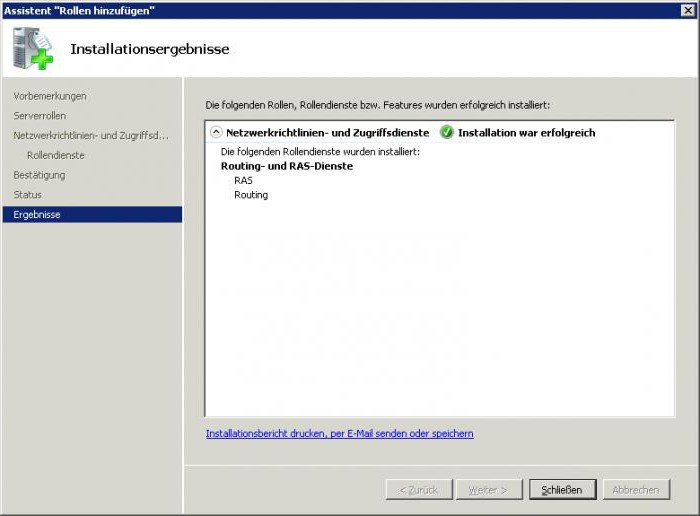This screenshot has height=516, width=700.
Task: Click the Routing role service entry
Action: point(251,195)
